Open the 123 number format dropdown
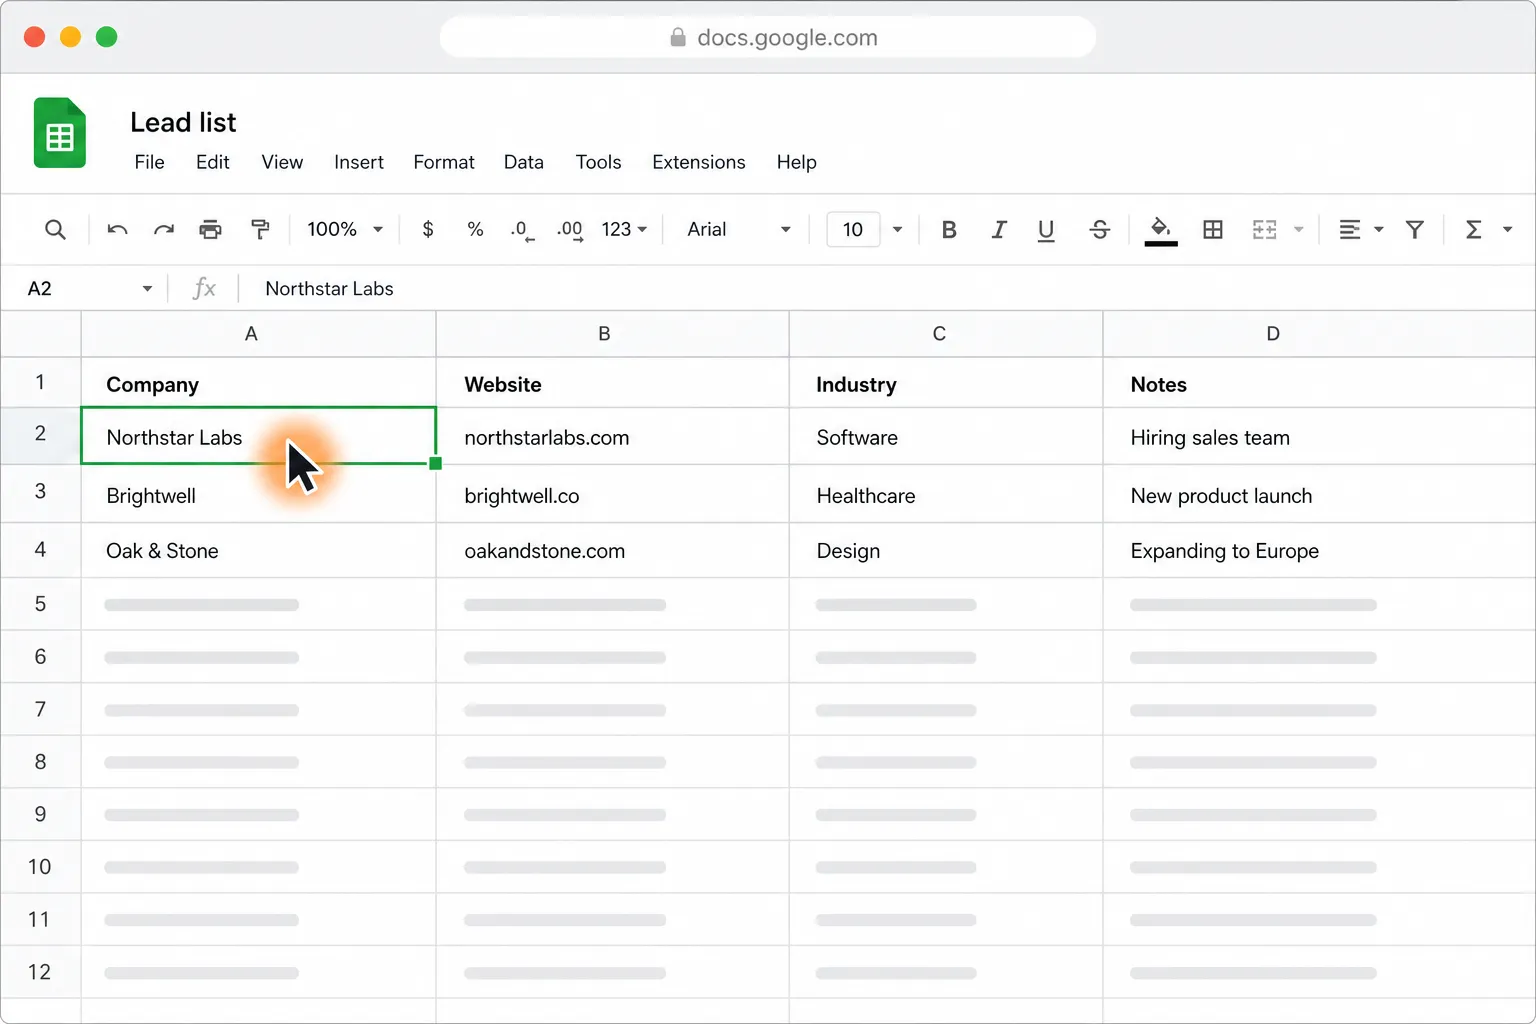Viewport: 1536px width, 1024px height. click(624, 230)
